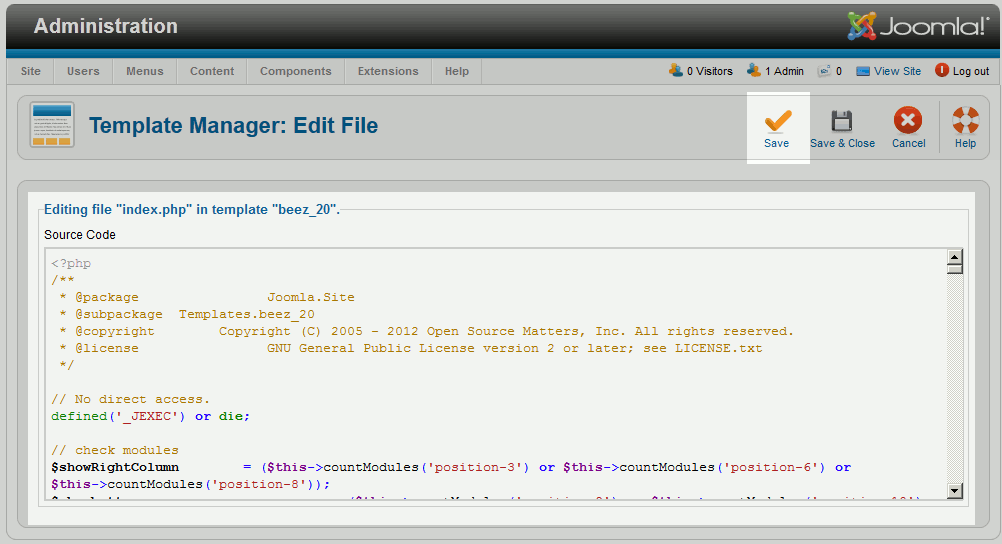Open the Users menu
This screenshot has height=544, width=1002.
pos(83,71)
